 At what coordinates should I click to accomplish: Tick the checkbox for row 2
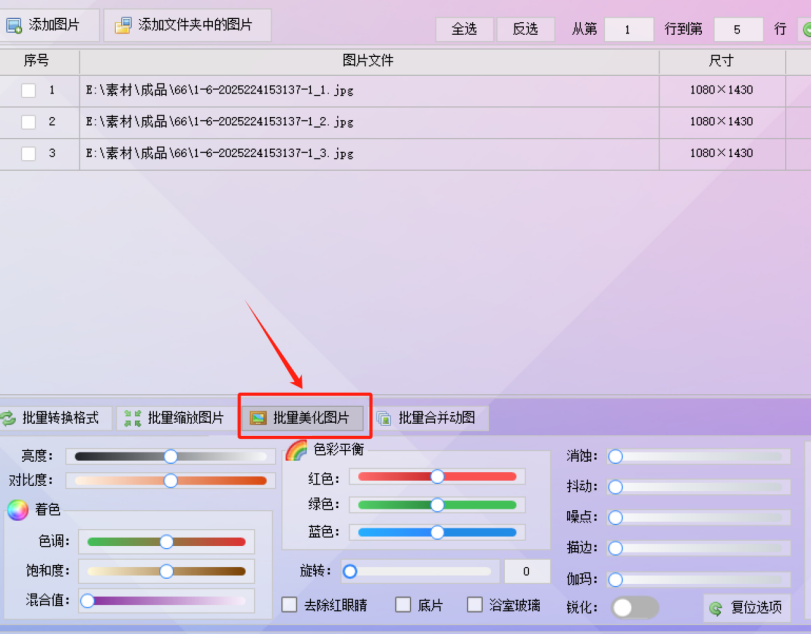[x=28, y=122]
